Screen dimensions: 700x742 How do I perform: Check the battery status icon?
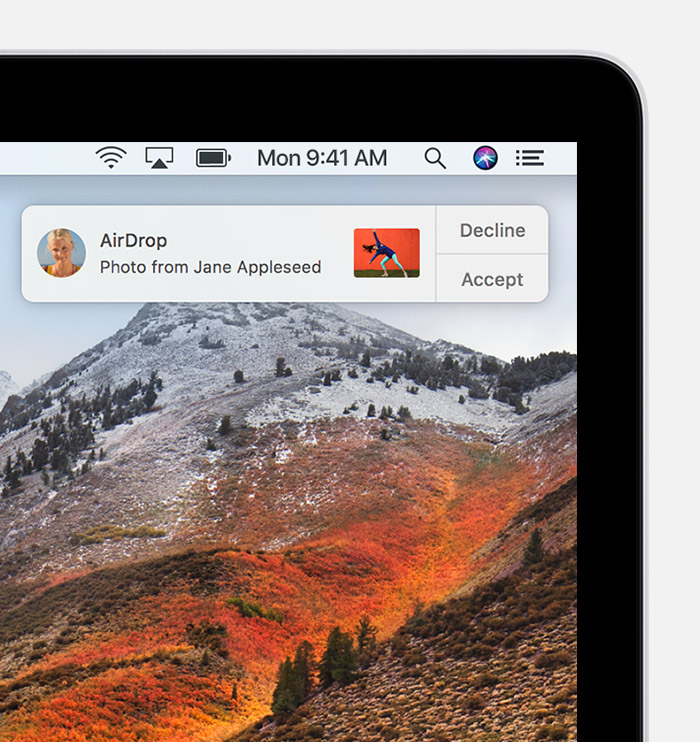click(213, 158)
